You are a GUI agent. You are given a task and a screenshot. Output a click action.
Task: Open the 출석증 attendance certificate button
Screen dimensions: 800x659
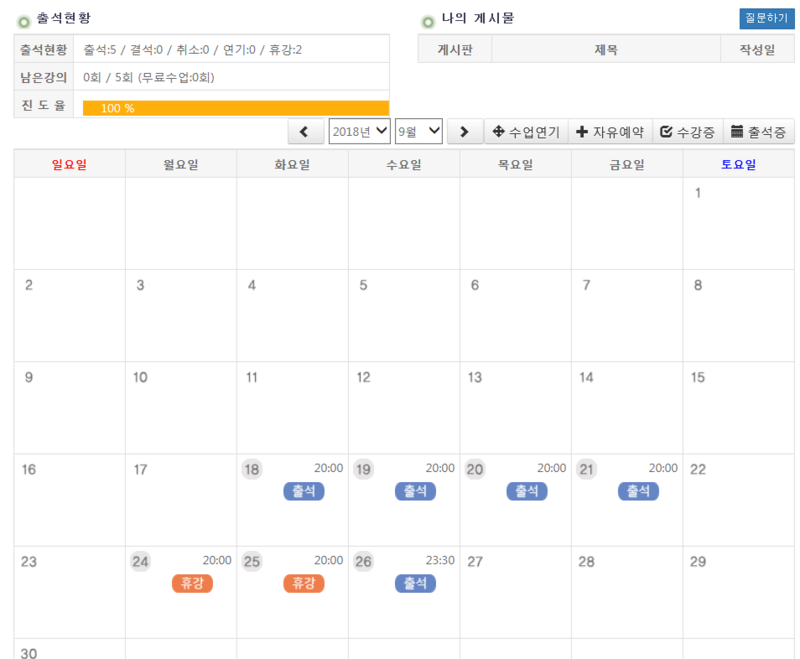click(x=759, y=132)
